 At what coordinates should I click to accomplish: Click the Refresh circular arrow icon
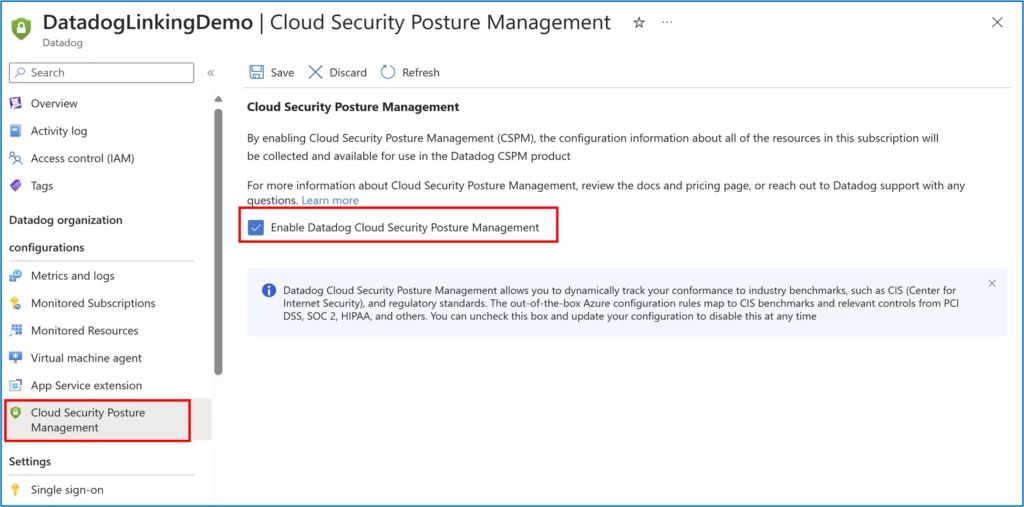(x=388, y=73)
